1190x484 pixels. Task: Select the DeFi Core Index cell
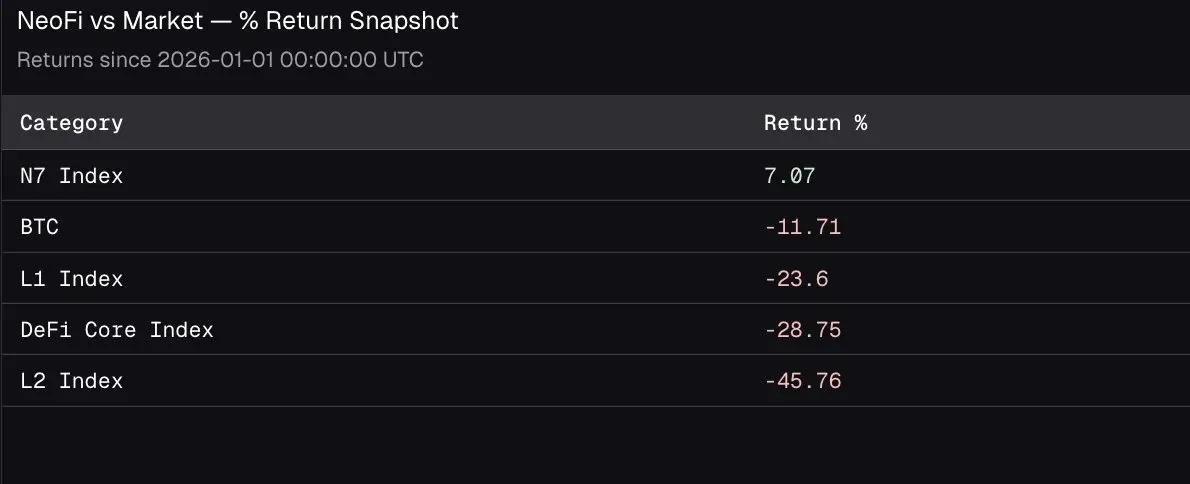pyautogui.click(x=117, y=330)
